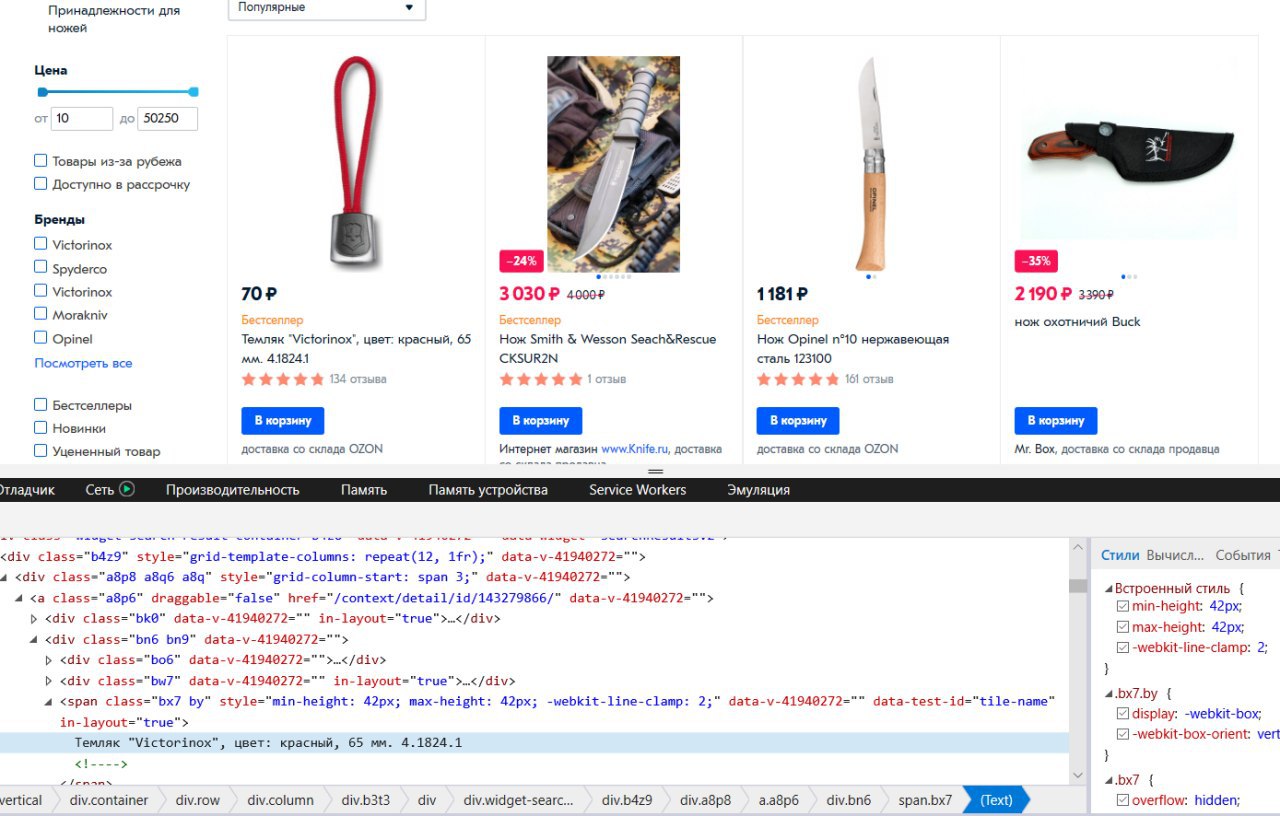
Task: Add Темляк Victorinox to cart via В корзину
Action: pos(283,420)
